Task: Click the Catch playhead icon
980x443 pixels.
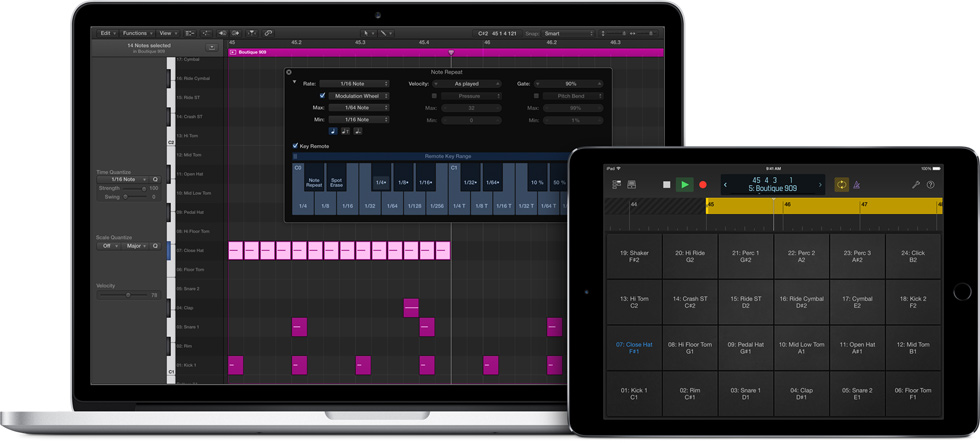Action: (x=252, y=33)
